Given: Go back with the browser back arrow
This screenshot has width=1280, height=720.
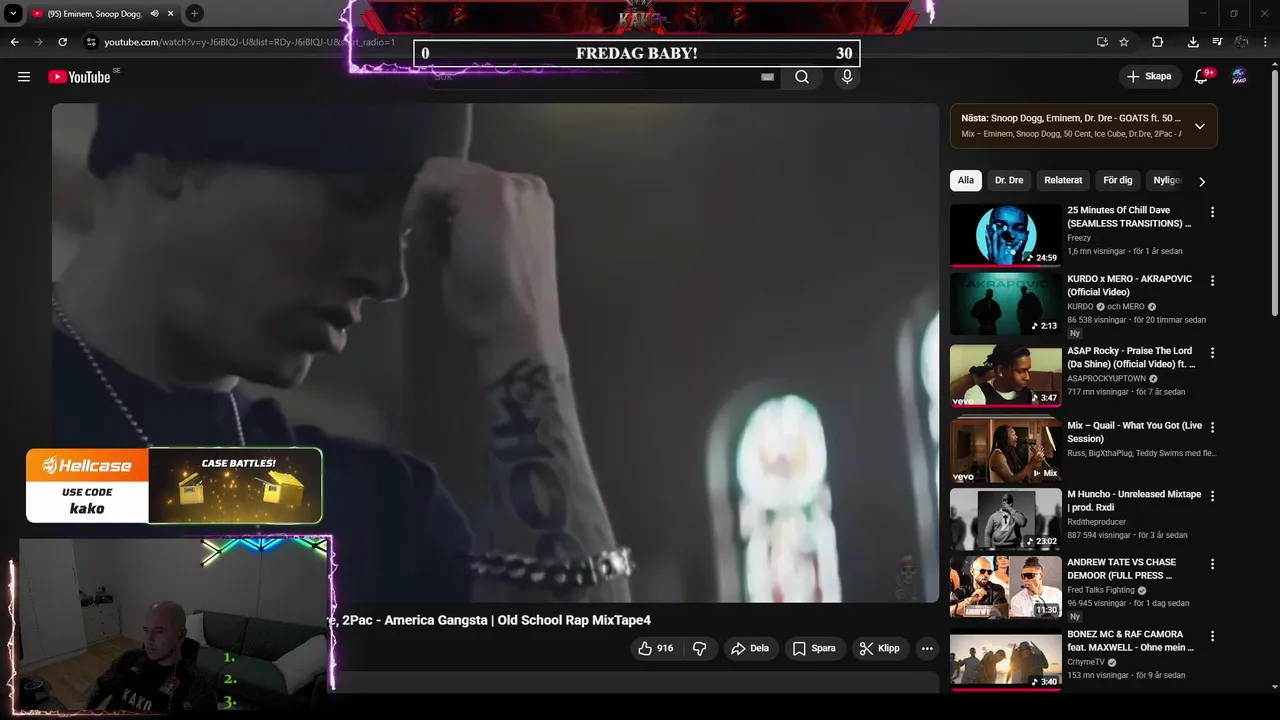Looking at the screenshot, I should [14, 42].
